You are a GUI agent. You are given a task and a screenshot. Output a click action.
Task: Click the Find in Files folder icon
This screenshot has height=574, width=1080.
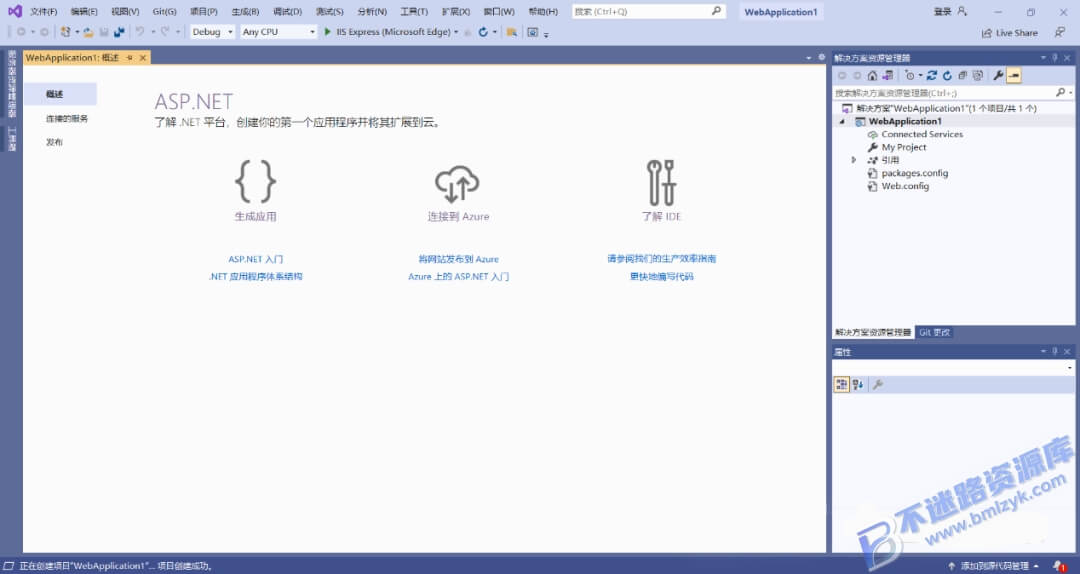512,32
